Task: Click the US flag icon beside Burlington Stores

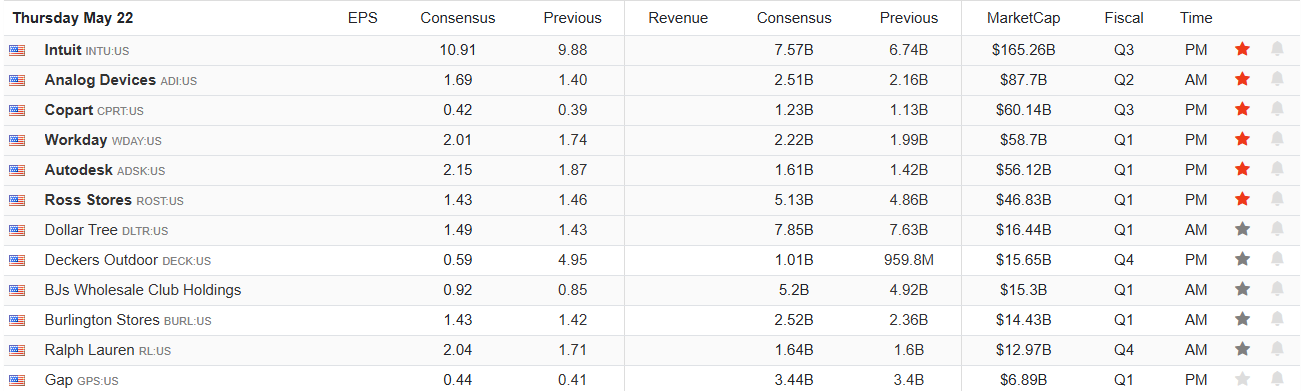Action: coord(17,320)
